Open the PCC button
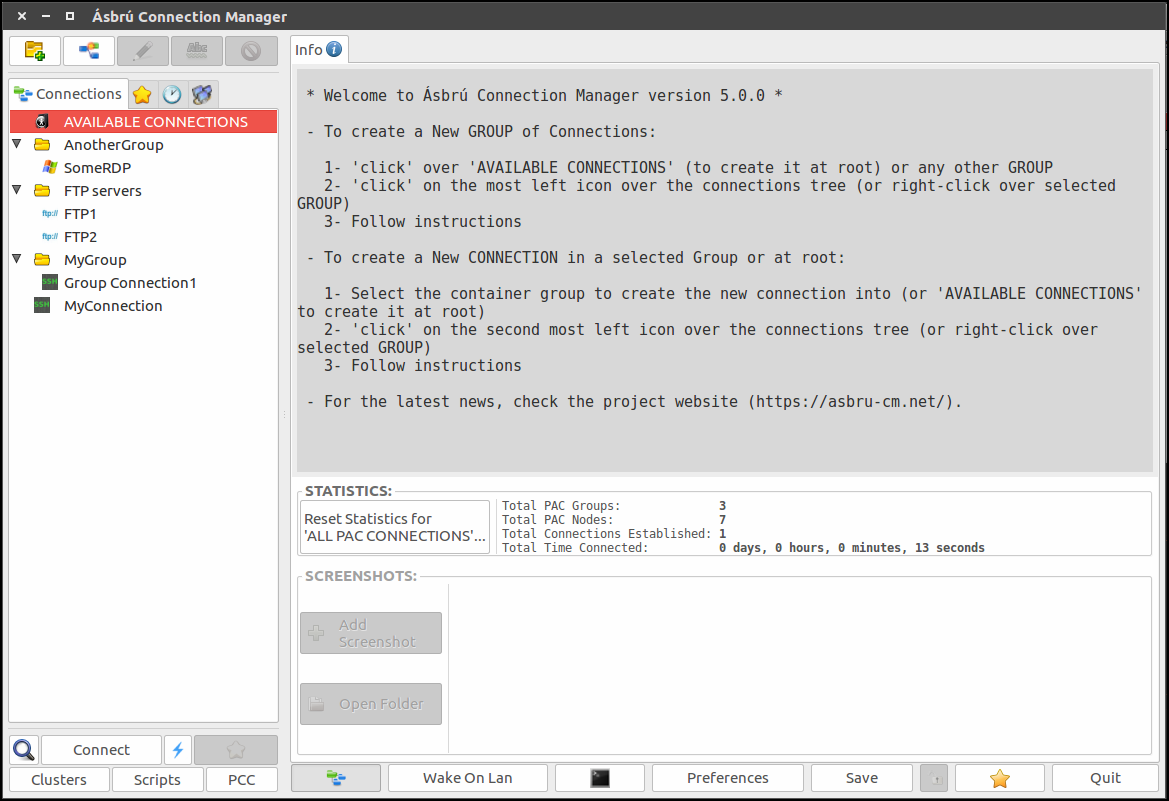This screenshot has height=801, width=1169. point(242,779)
